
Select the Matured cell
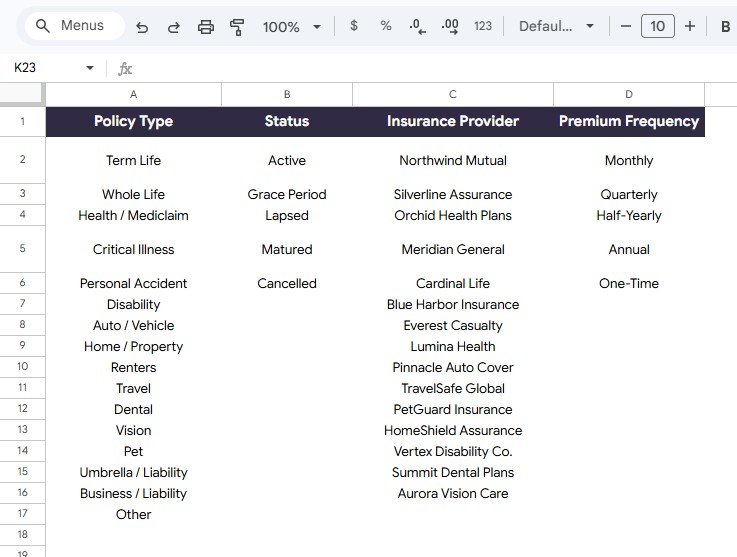(x=287, y=249)
